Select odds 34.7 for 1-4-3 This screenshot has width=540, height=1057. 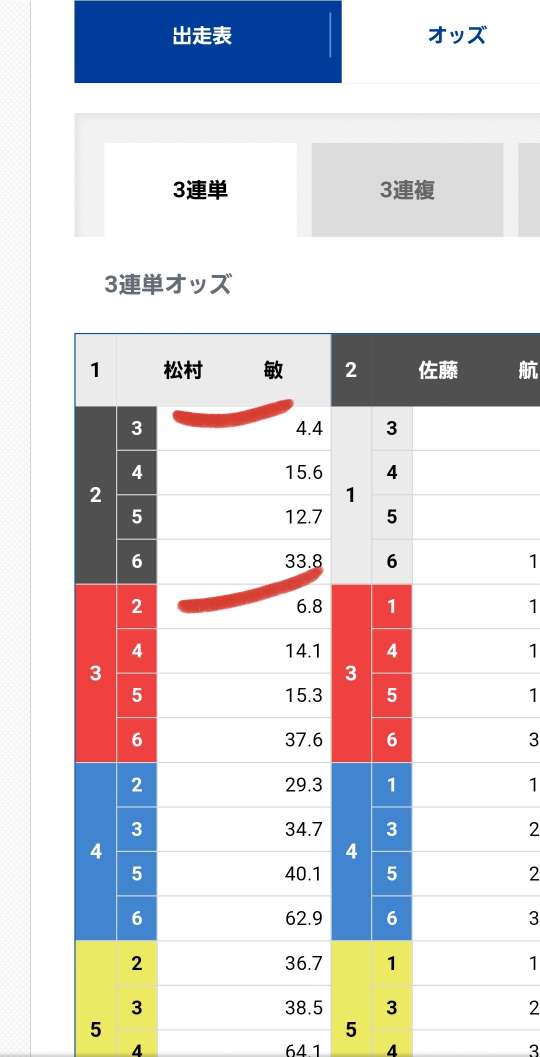(x=243, y=829)
